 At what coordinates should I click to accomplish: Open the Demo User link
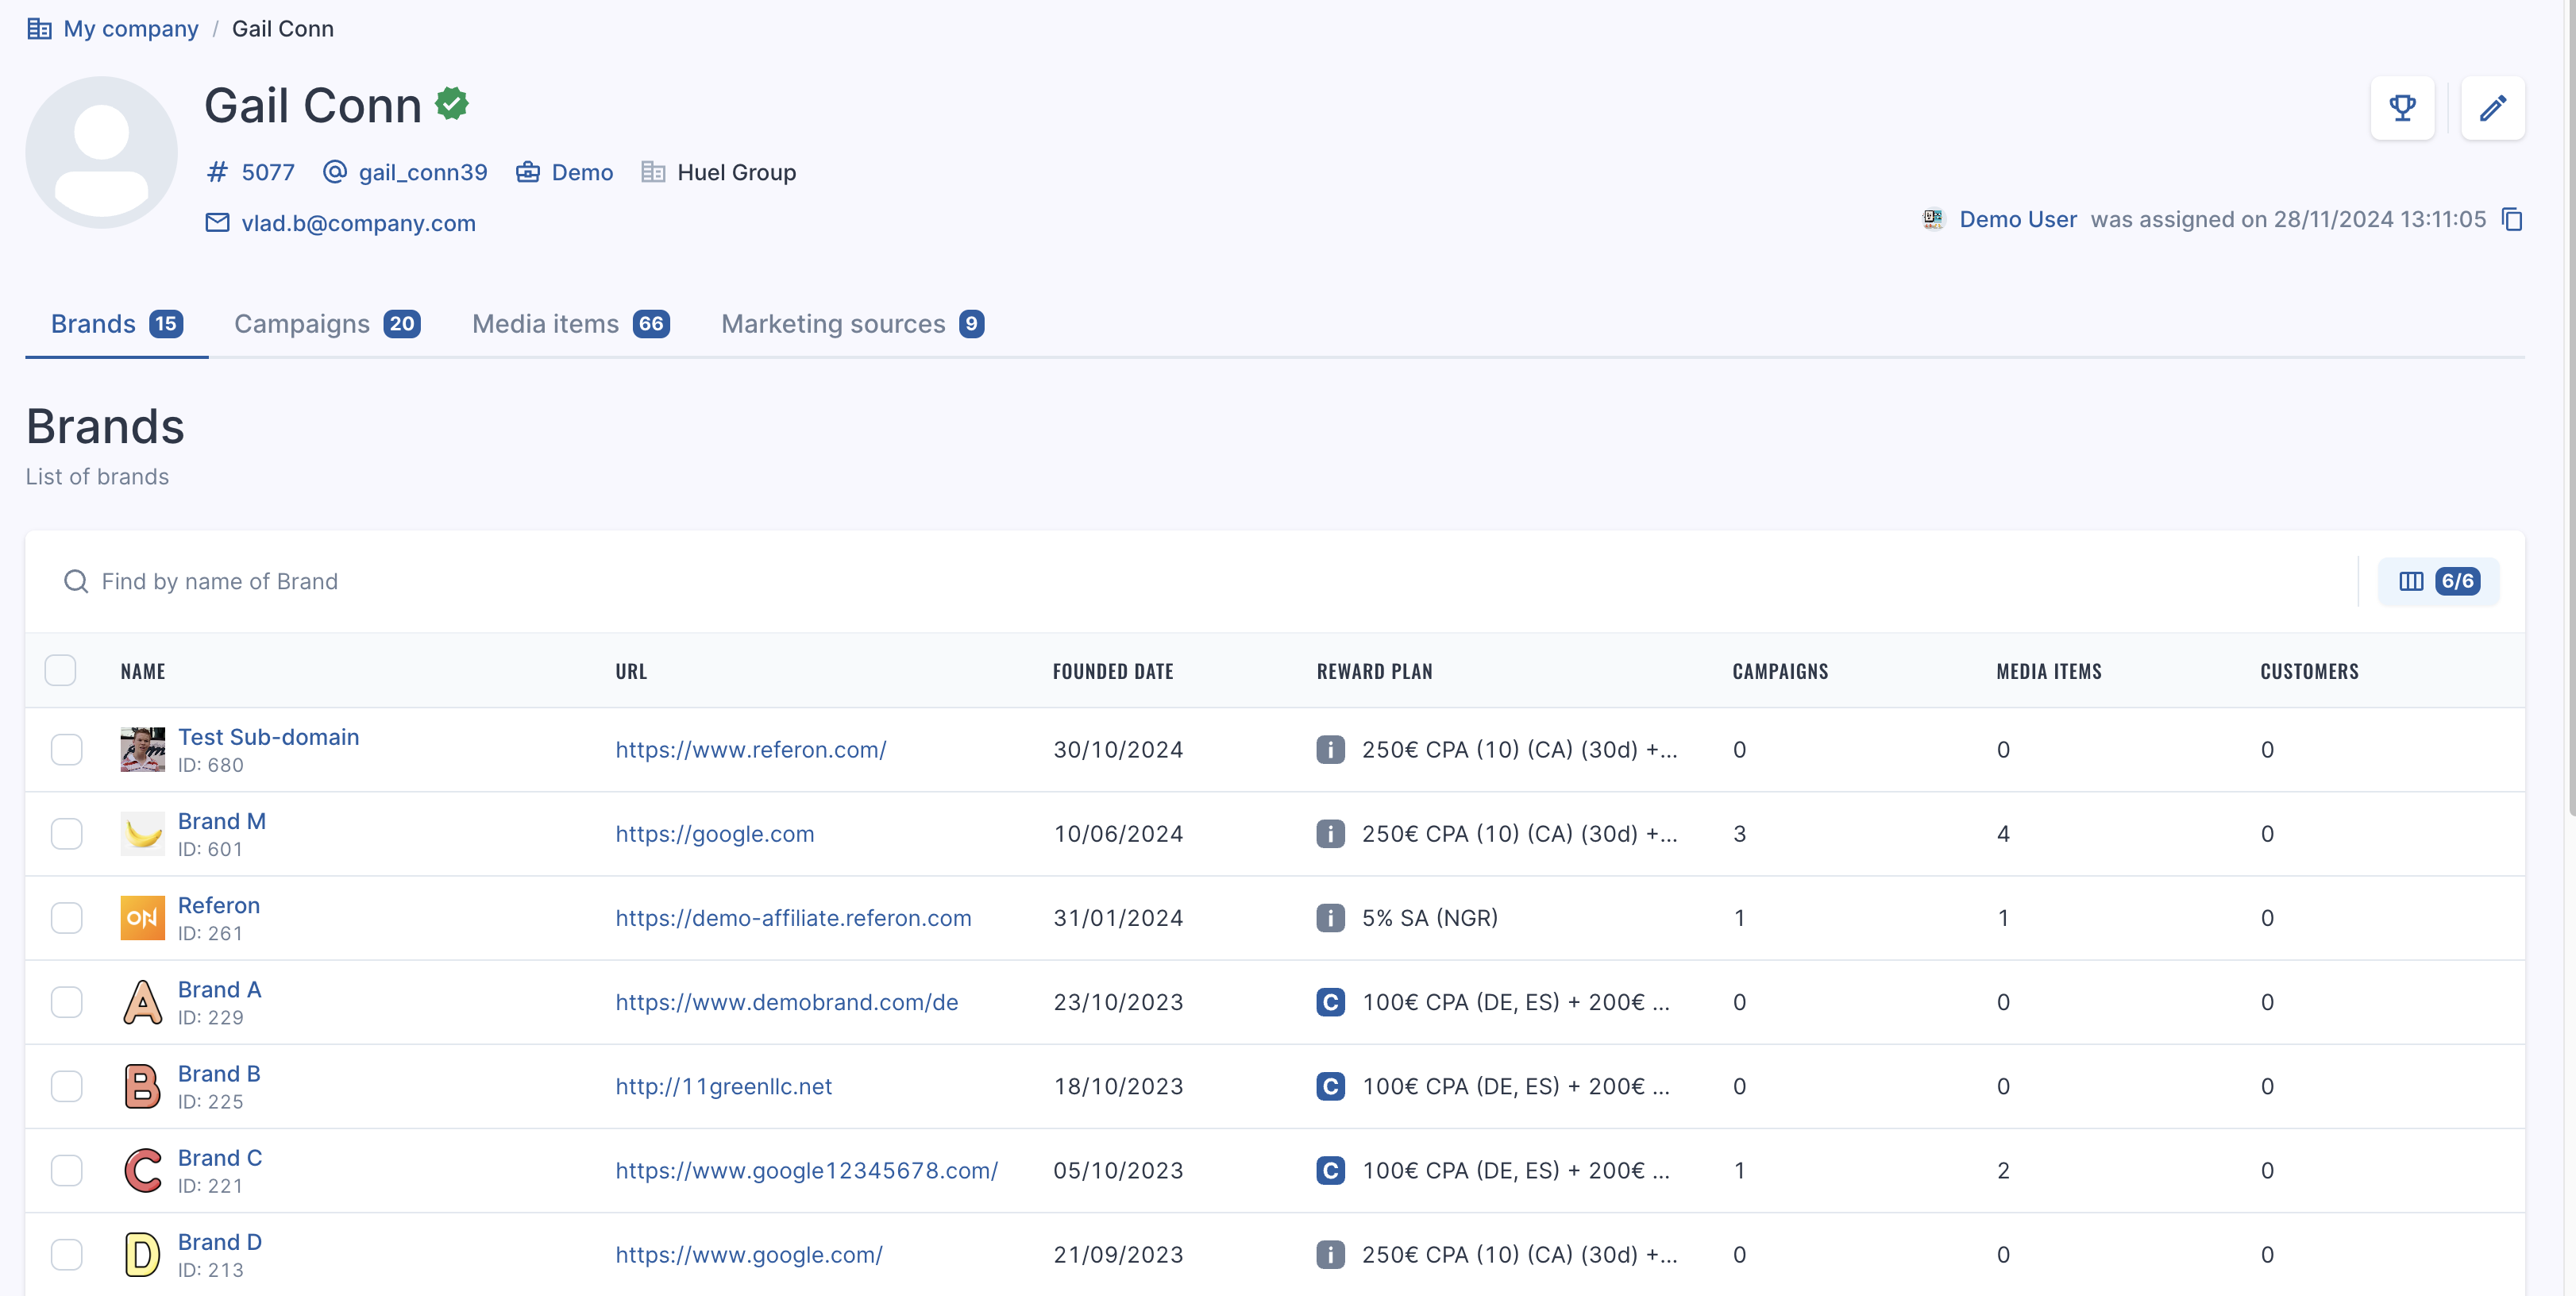[x=2018, y=219]
